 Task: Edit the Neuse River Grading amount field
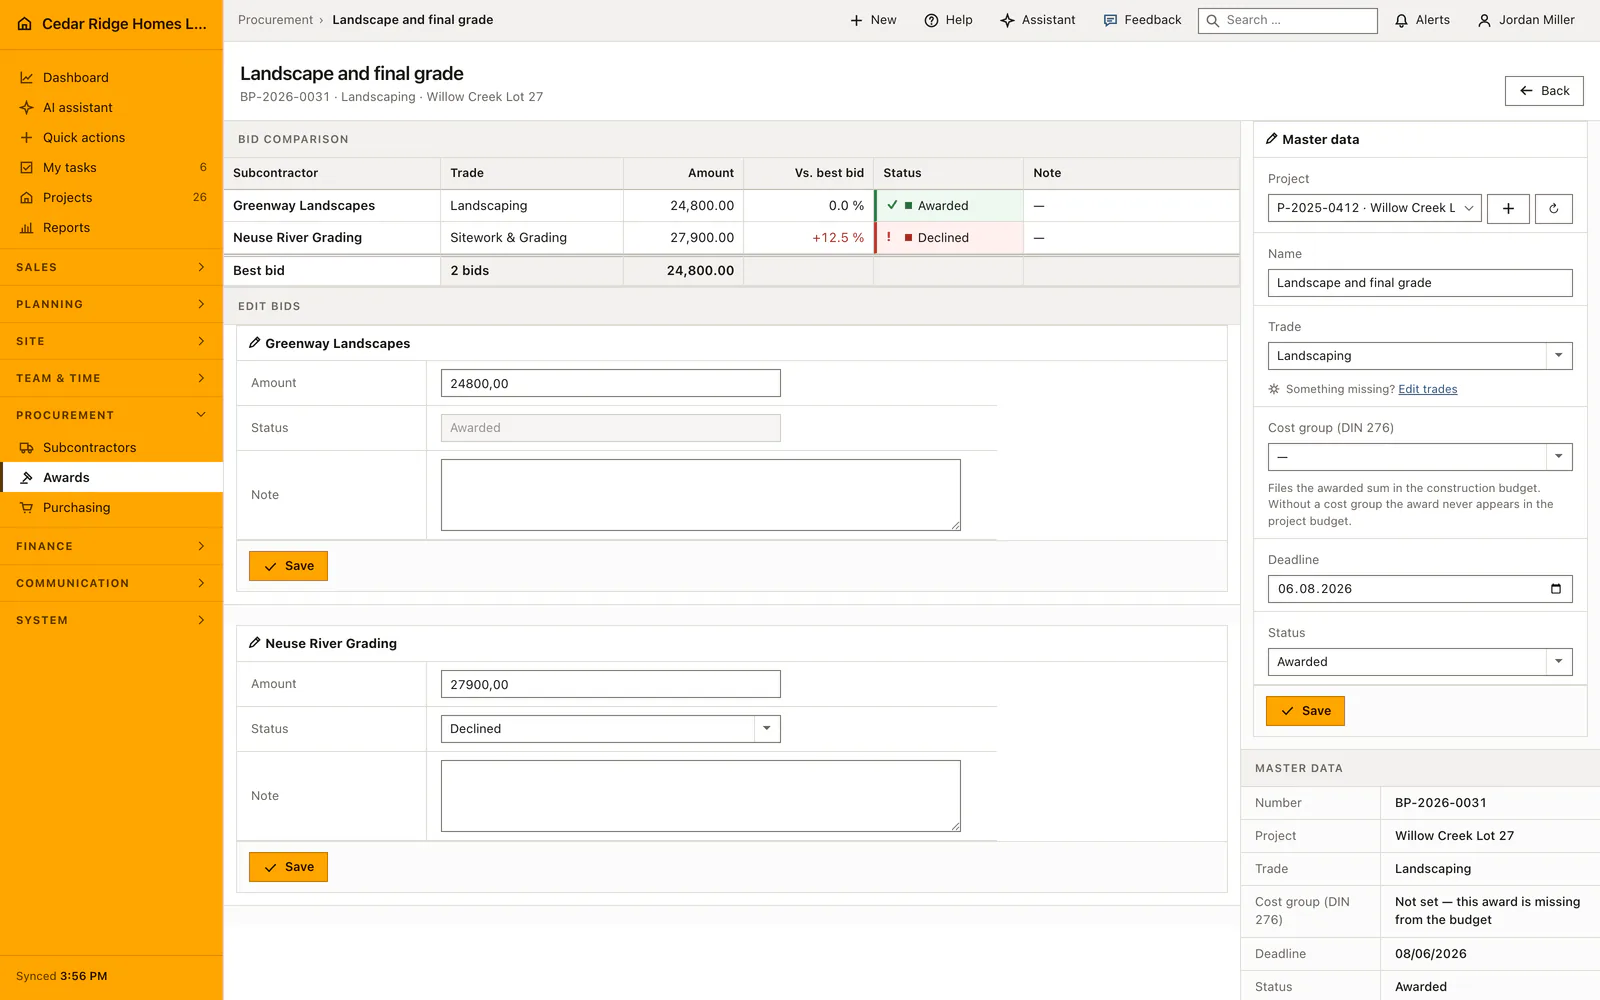pyautogui.click(x=610, y=684)
